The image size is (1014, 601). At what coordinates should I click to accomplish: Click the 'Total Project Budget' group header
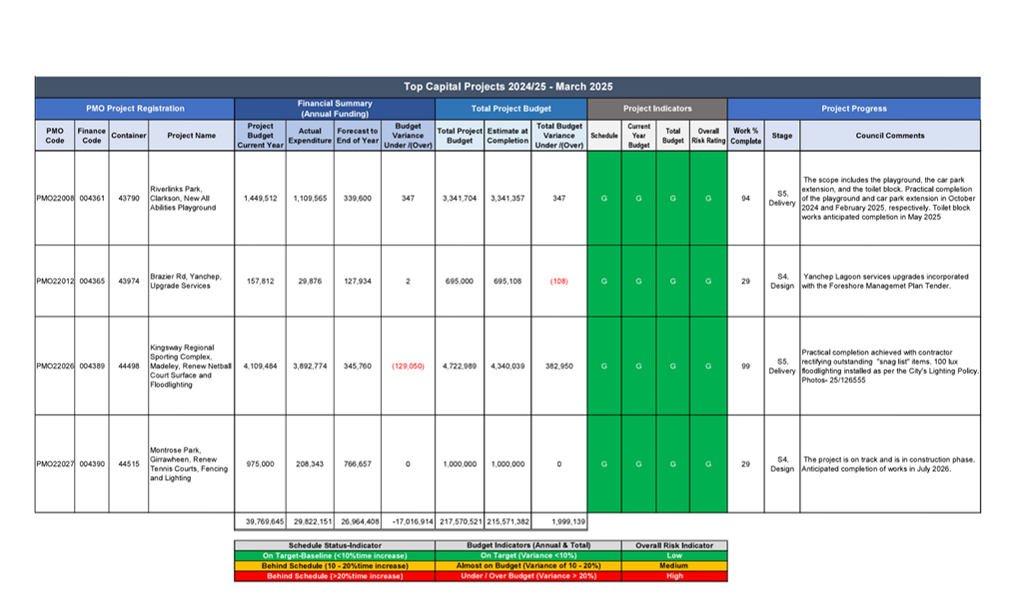pyautogui.click(x=511, y=109)
